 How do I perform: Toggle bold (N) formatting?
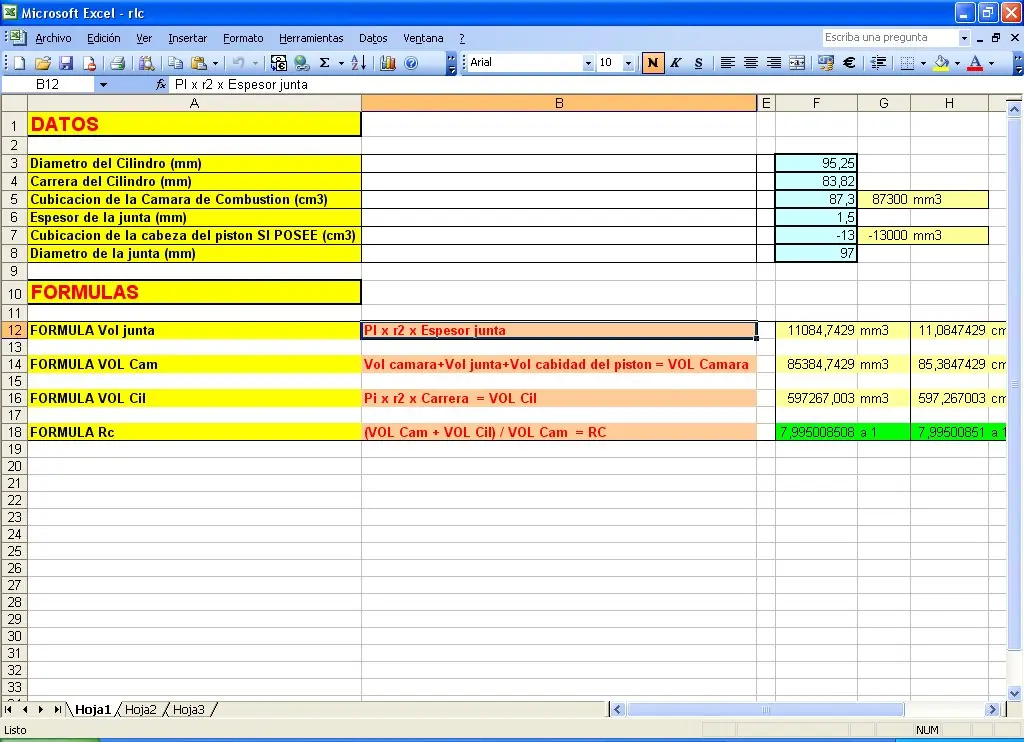652,63
